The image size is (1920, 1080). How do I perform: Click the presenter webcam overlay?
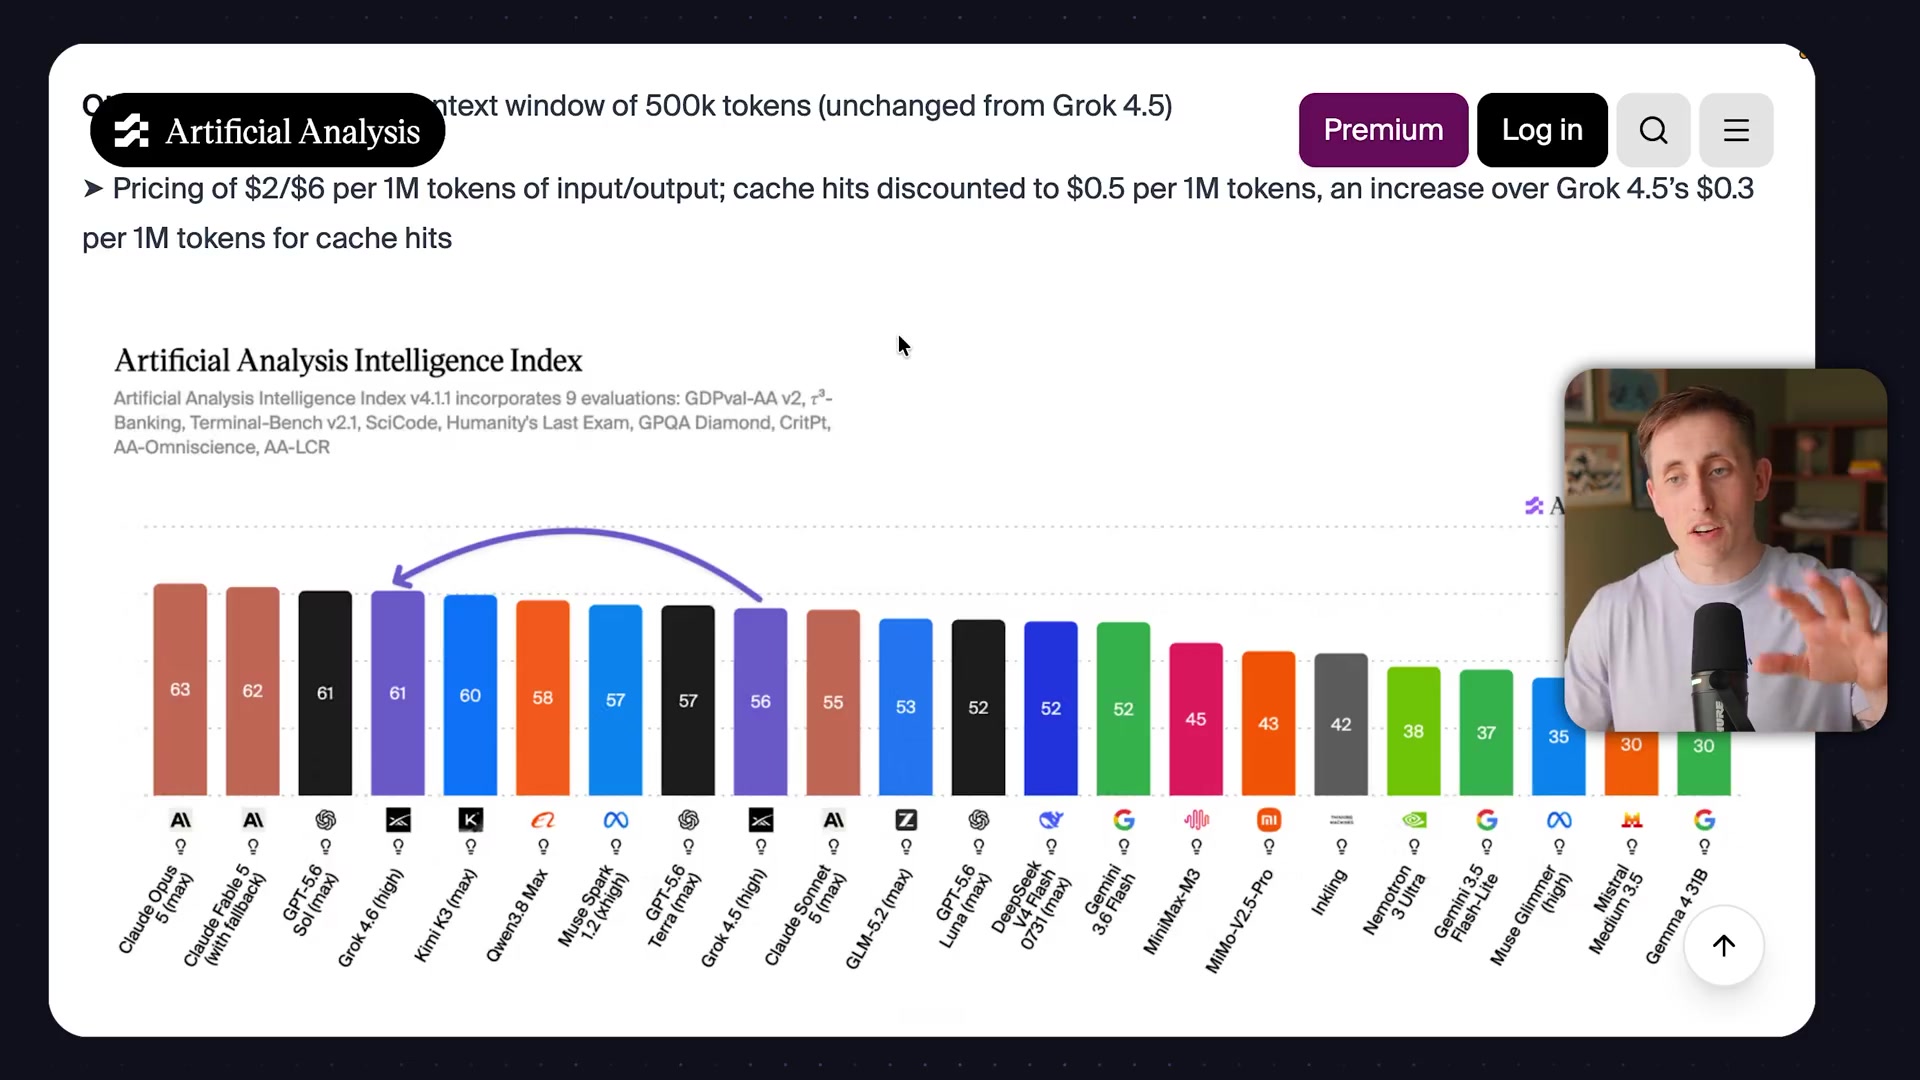coord(1725,550)
